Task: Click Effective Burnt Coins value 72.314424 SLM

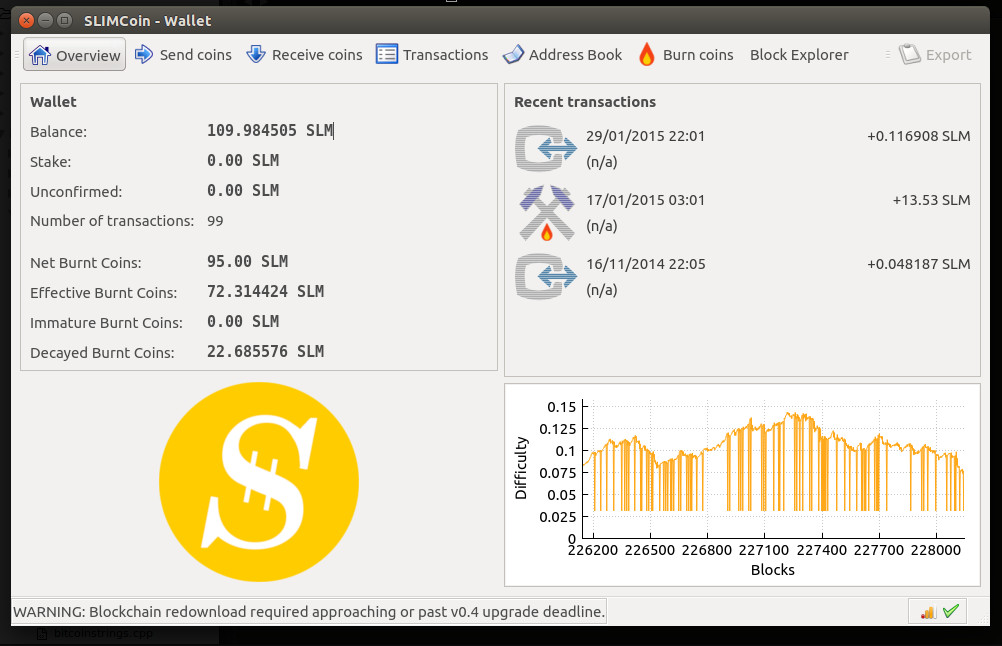Action: pyautogui.click(x=265, y=291)
